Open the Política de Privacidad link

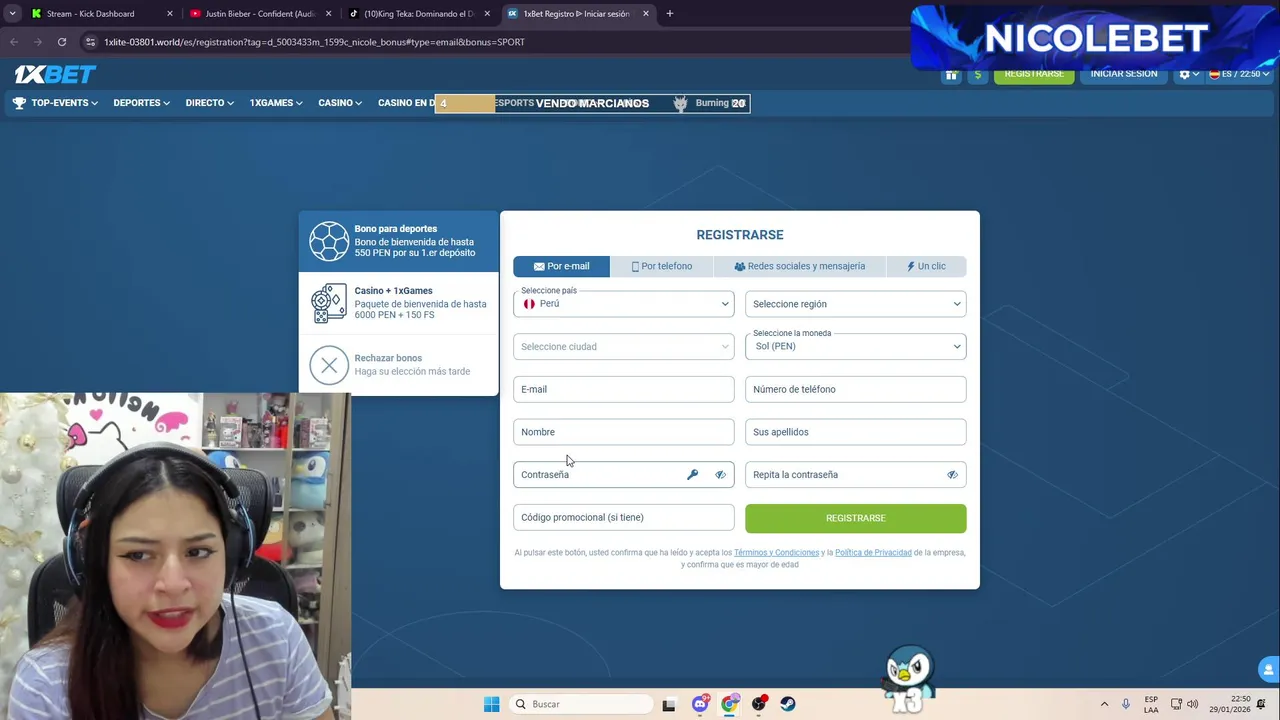pos(873,553)
